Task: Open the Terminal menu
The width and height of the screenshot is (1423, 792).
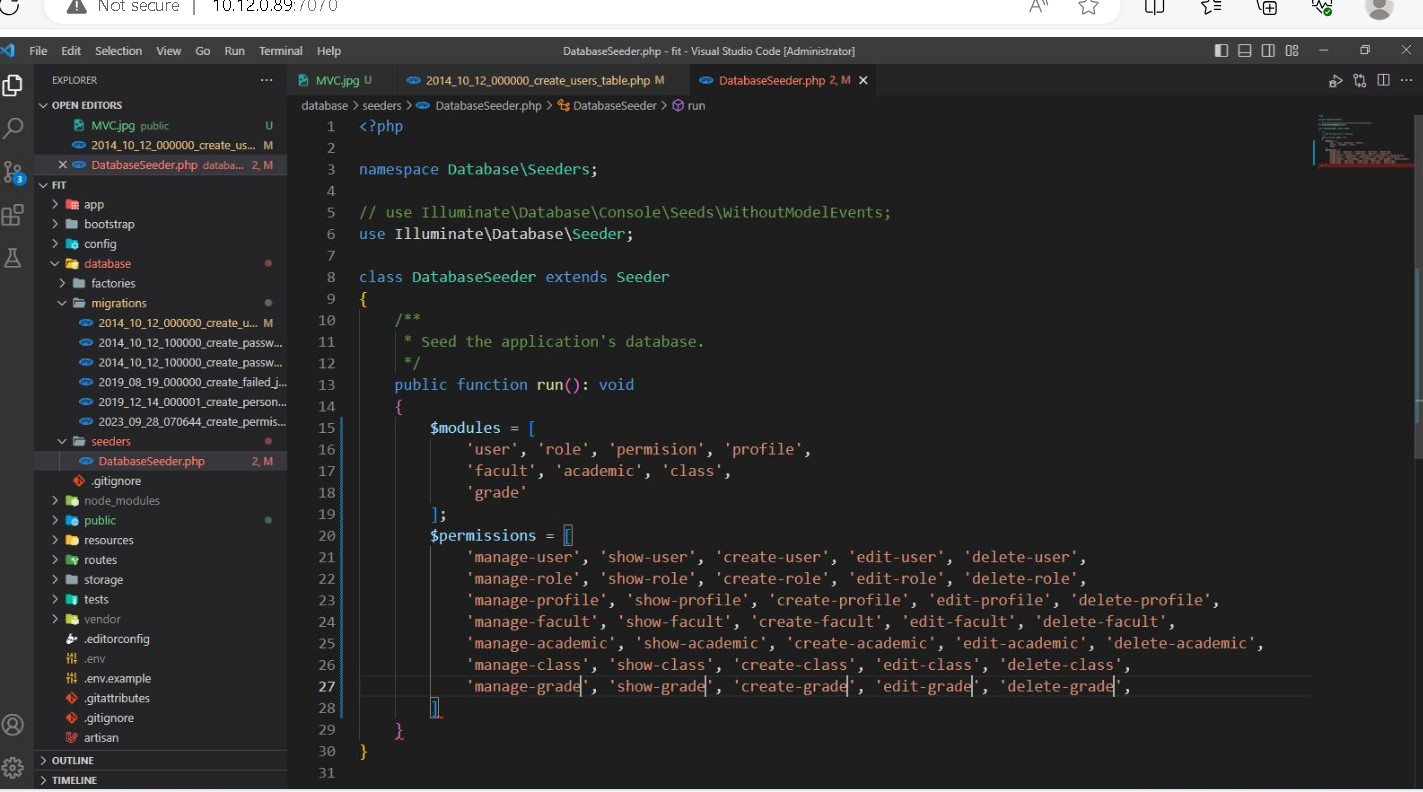Action: pyautogui.click(x=280, y=51)
